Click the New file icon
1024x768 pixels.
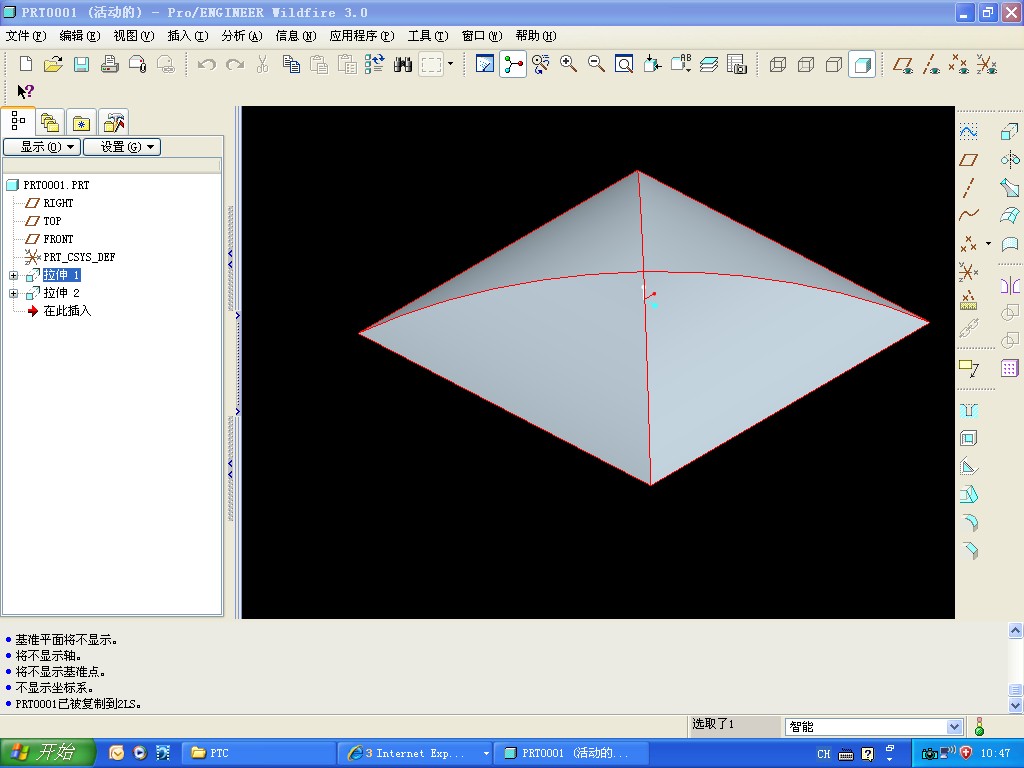coord(25,64)
